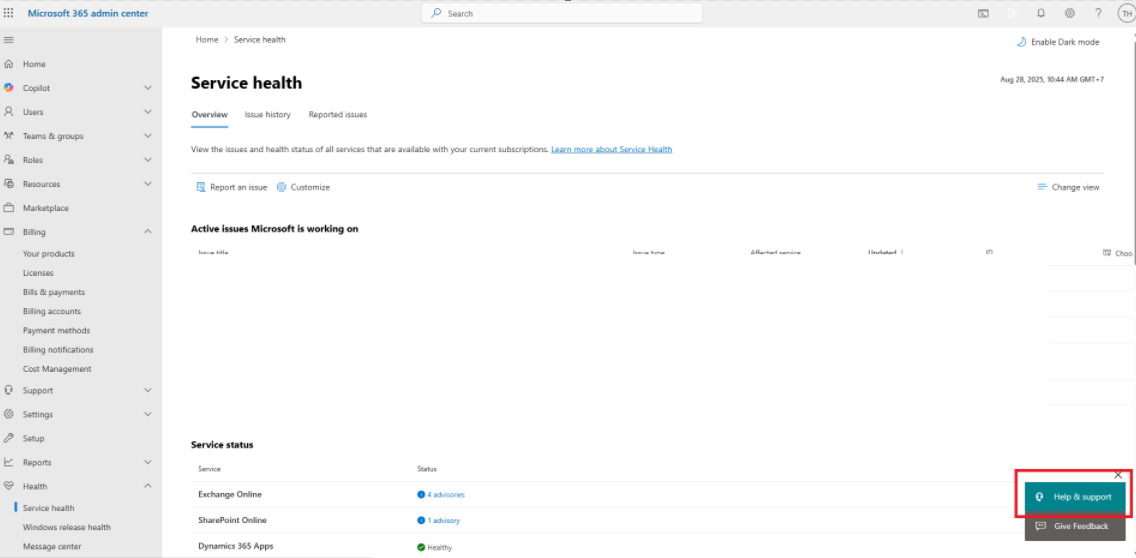Click the SharePoint Online service name
1136x558 pixels.
coord(232,520)
